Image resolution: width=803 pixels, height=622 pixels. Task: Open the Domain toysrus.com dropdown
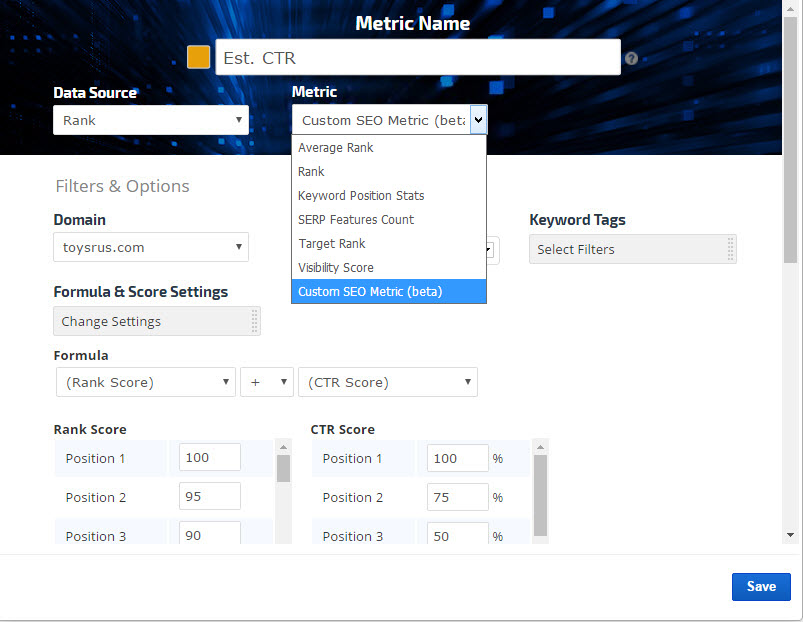[x=150, y=246]
